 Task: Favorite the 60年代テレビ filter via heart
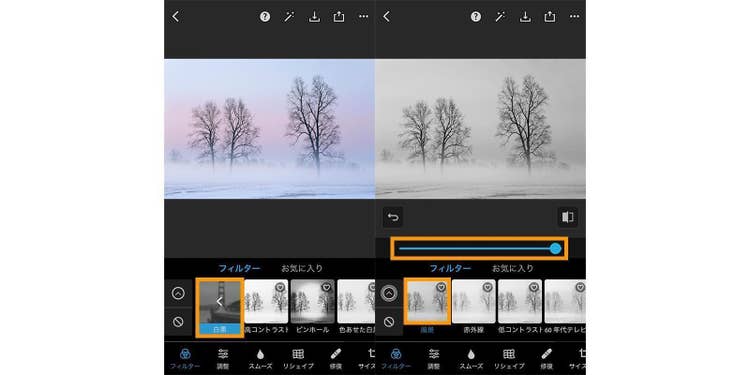[580, 287]
